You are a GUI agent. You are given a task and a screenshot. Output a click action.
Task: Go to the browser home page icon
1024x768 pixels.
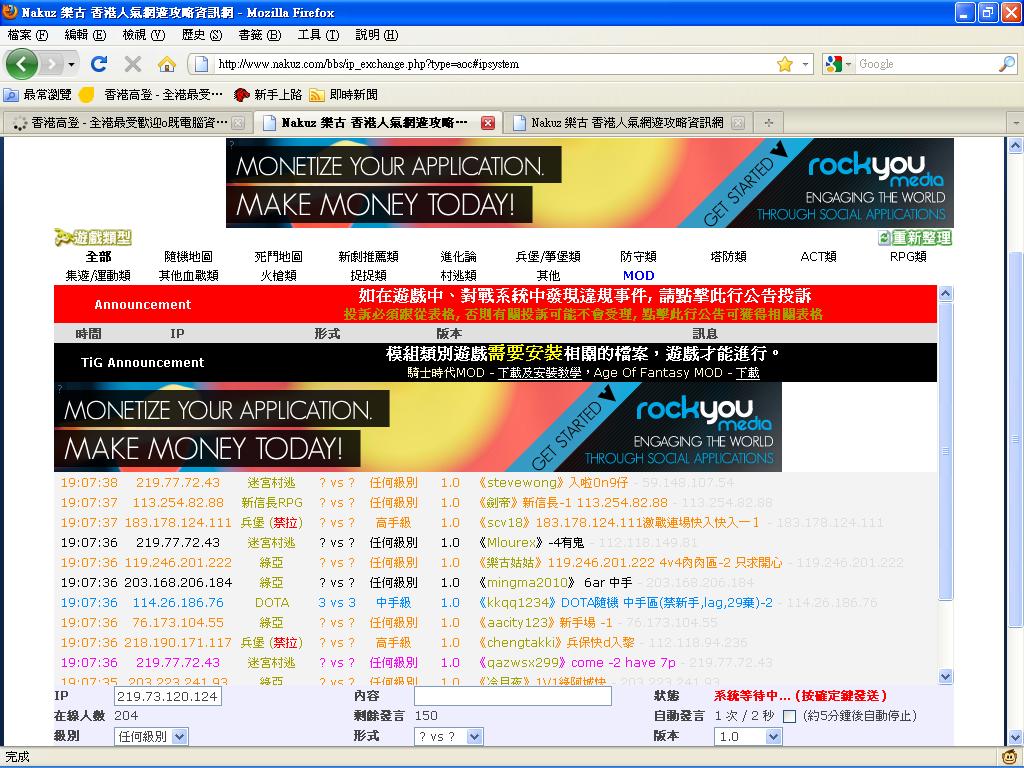pos(166,64)
